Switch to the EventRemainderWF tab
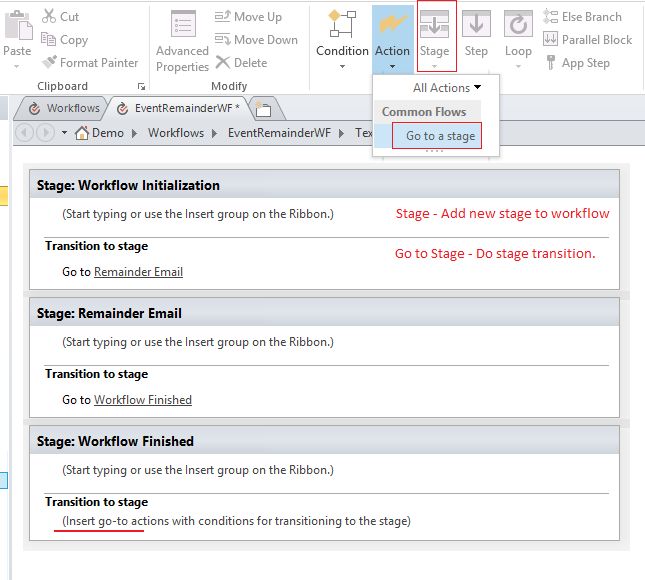645x580 pixels. point(179,108)
